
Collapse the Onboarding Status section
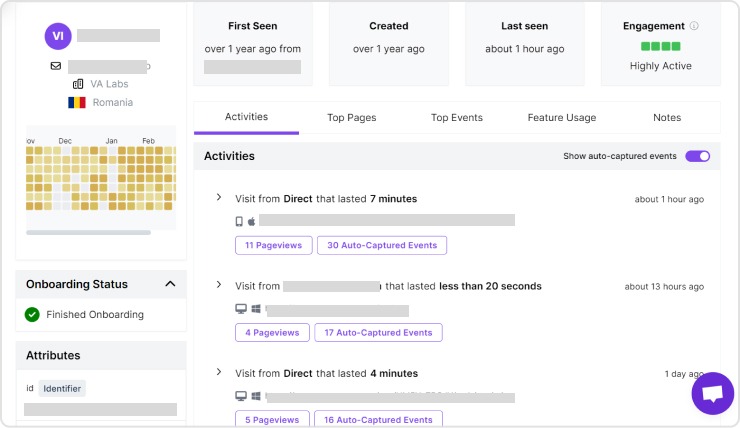pos(170,284)
